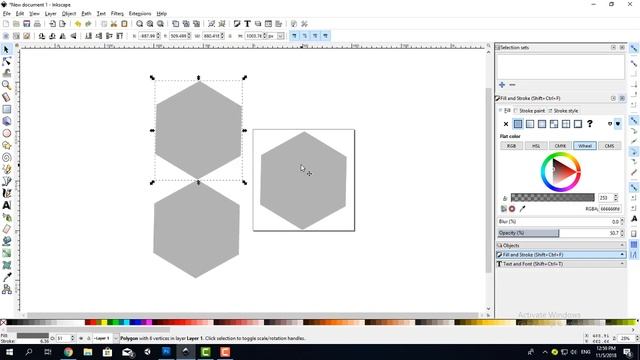Image resolution: width=640 pixels, height=360 pixels.
Task: Increase the opacity spinner value
Action: (622, 231)
